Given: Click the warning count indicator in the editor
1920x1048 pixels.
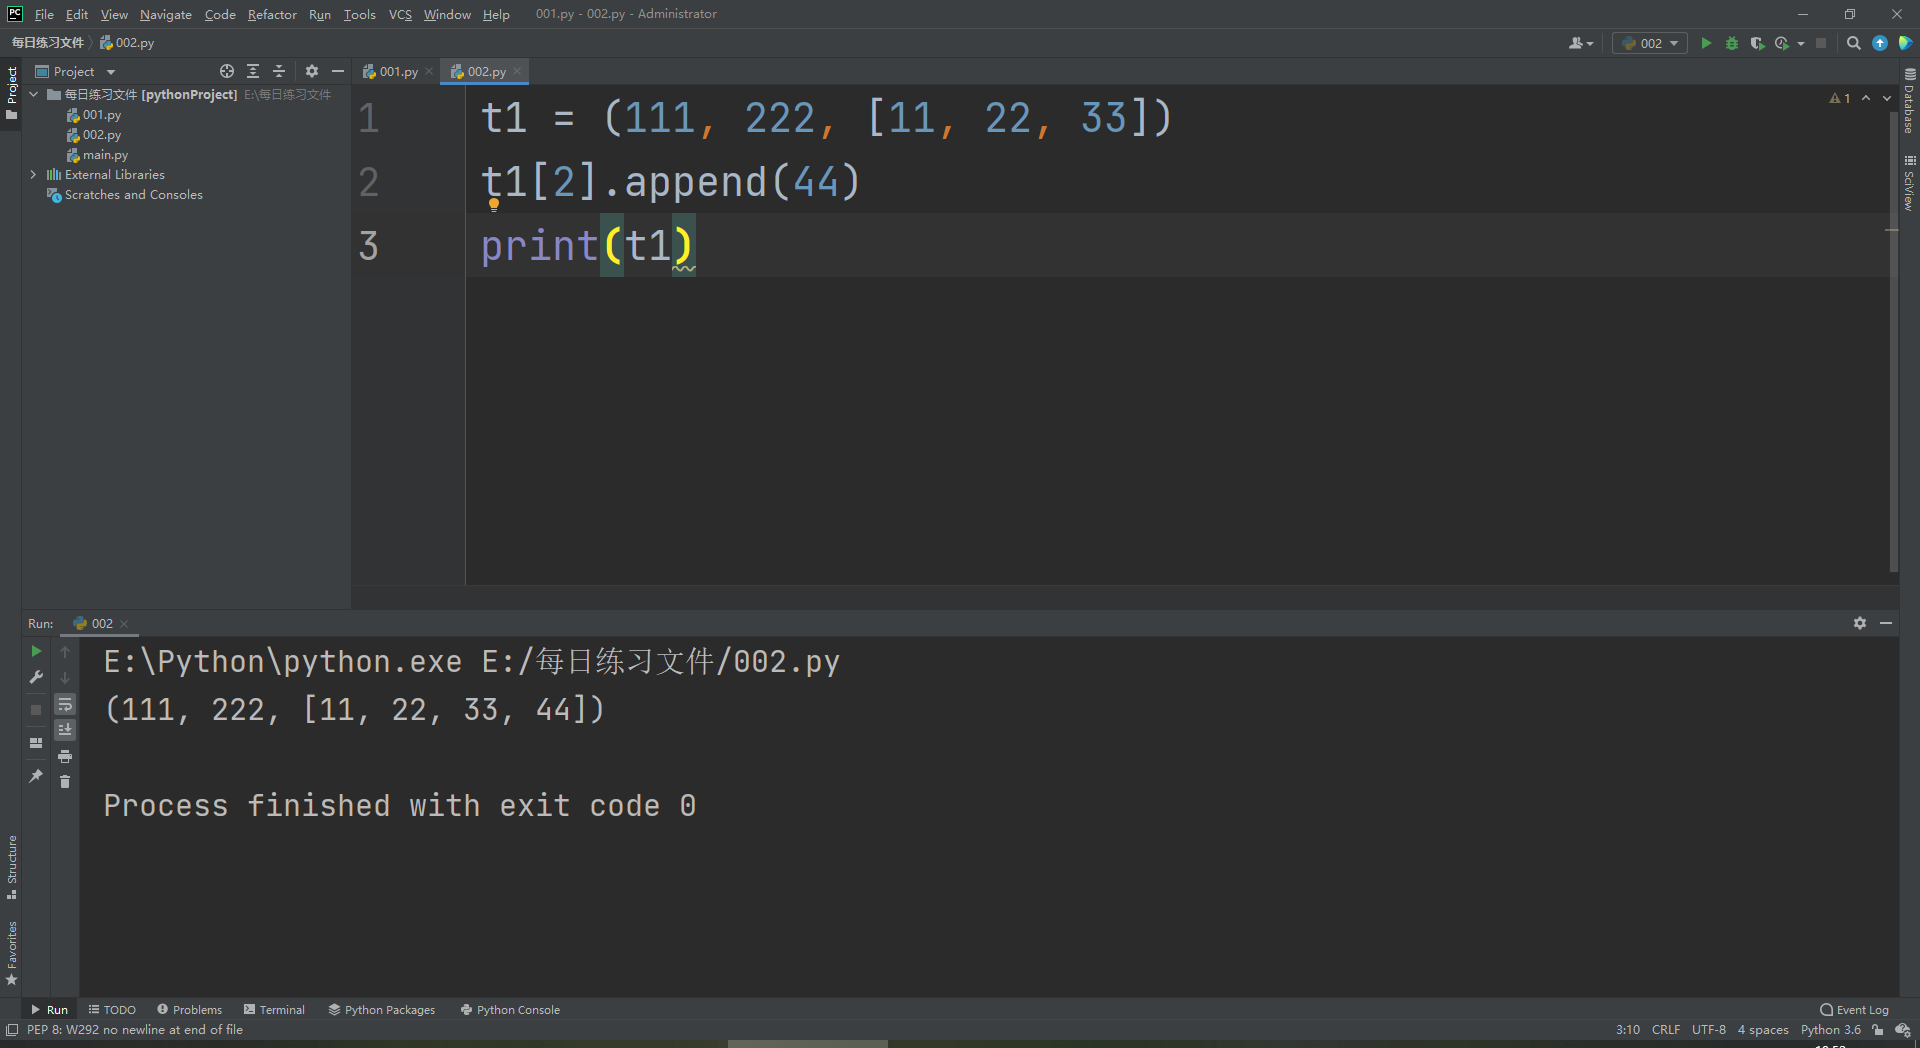Looking at the screenshot, I should pyautogui.click(x=1840, y=98).
